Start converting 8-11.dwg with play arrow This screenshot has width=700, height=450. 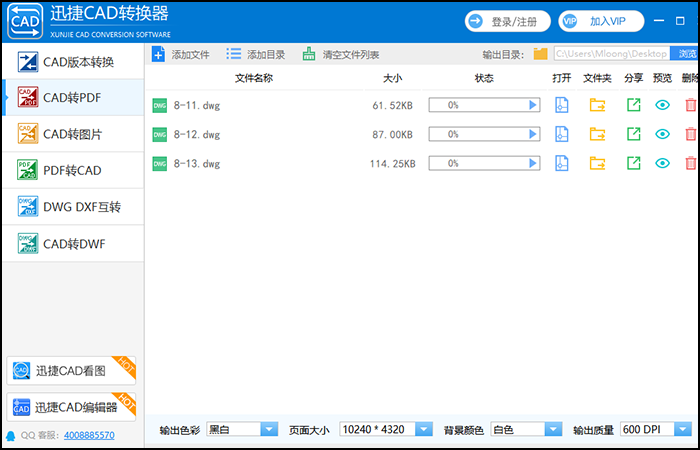pos(532,105)
